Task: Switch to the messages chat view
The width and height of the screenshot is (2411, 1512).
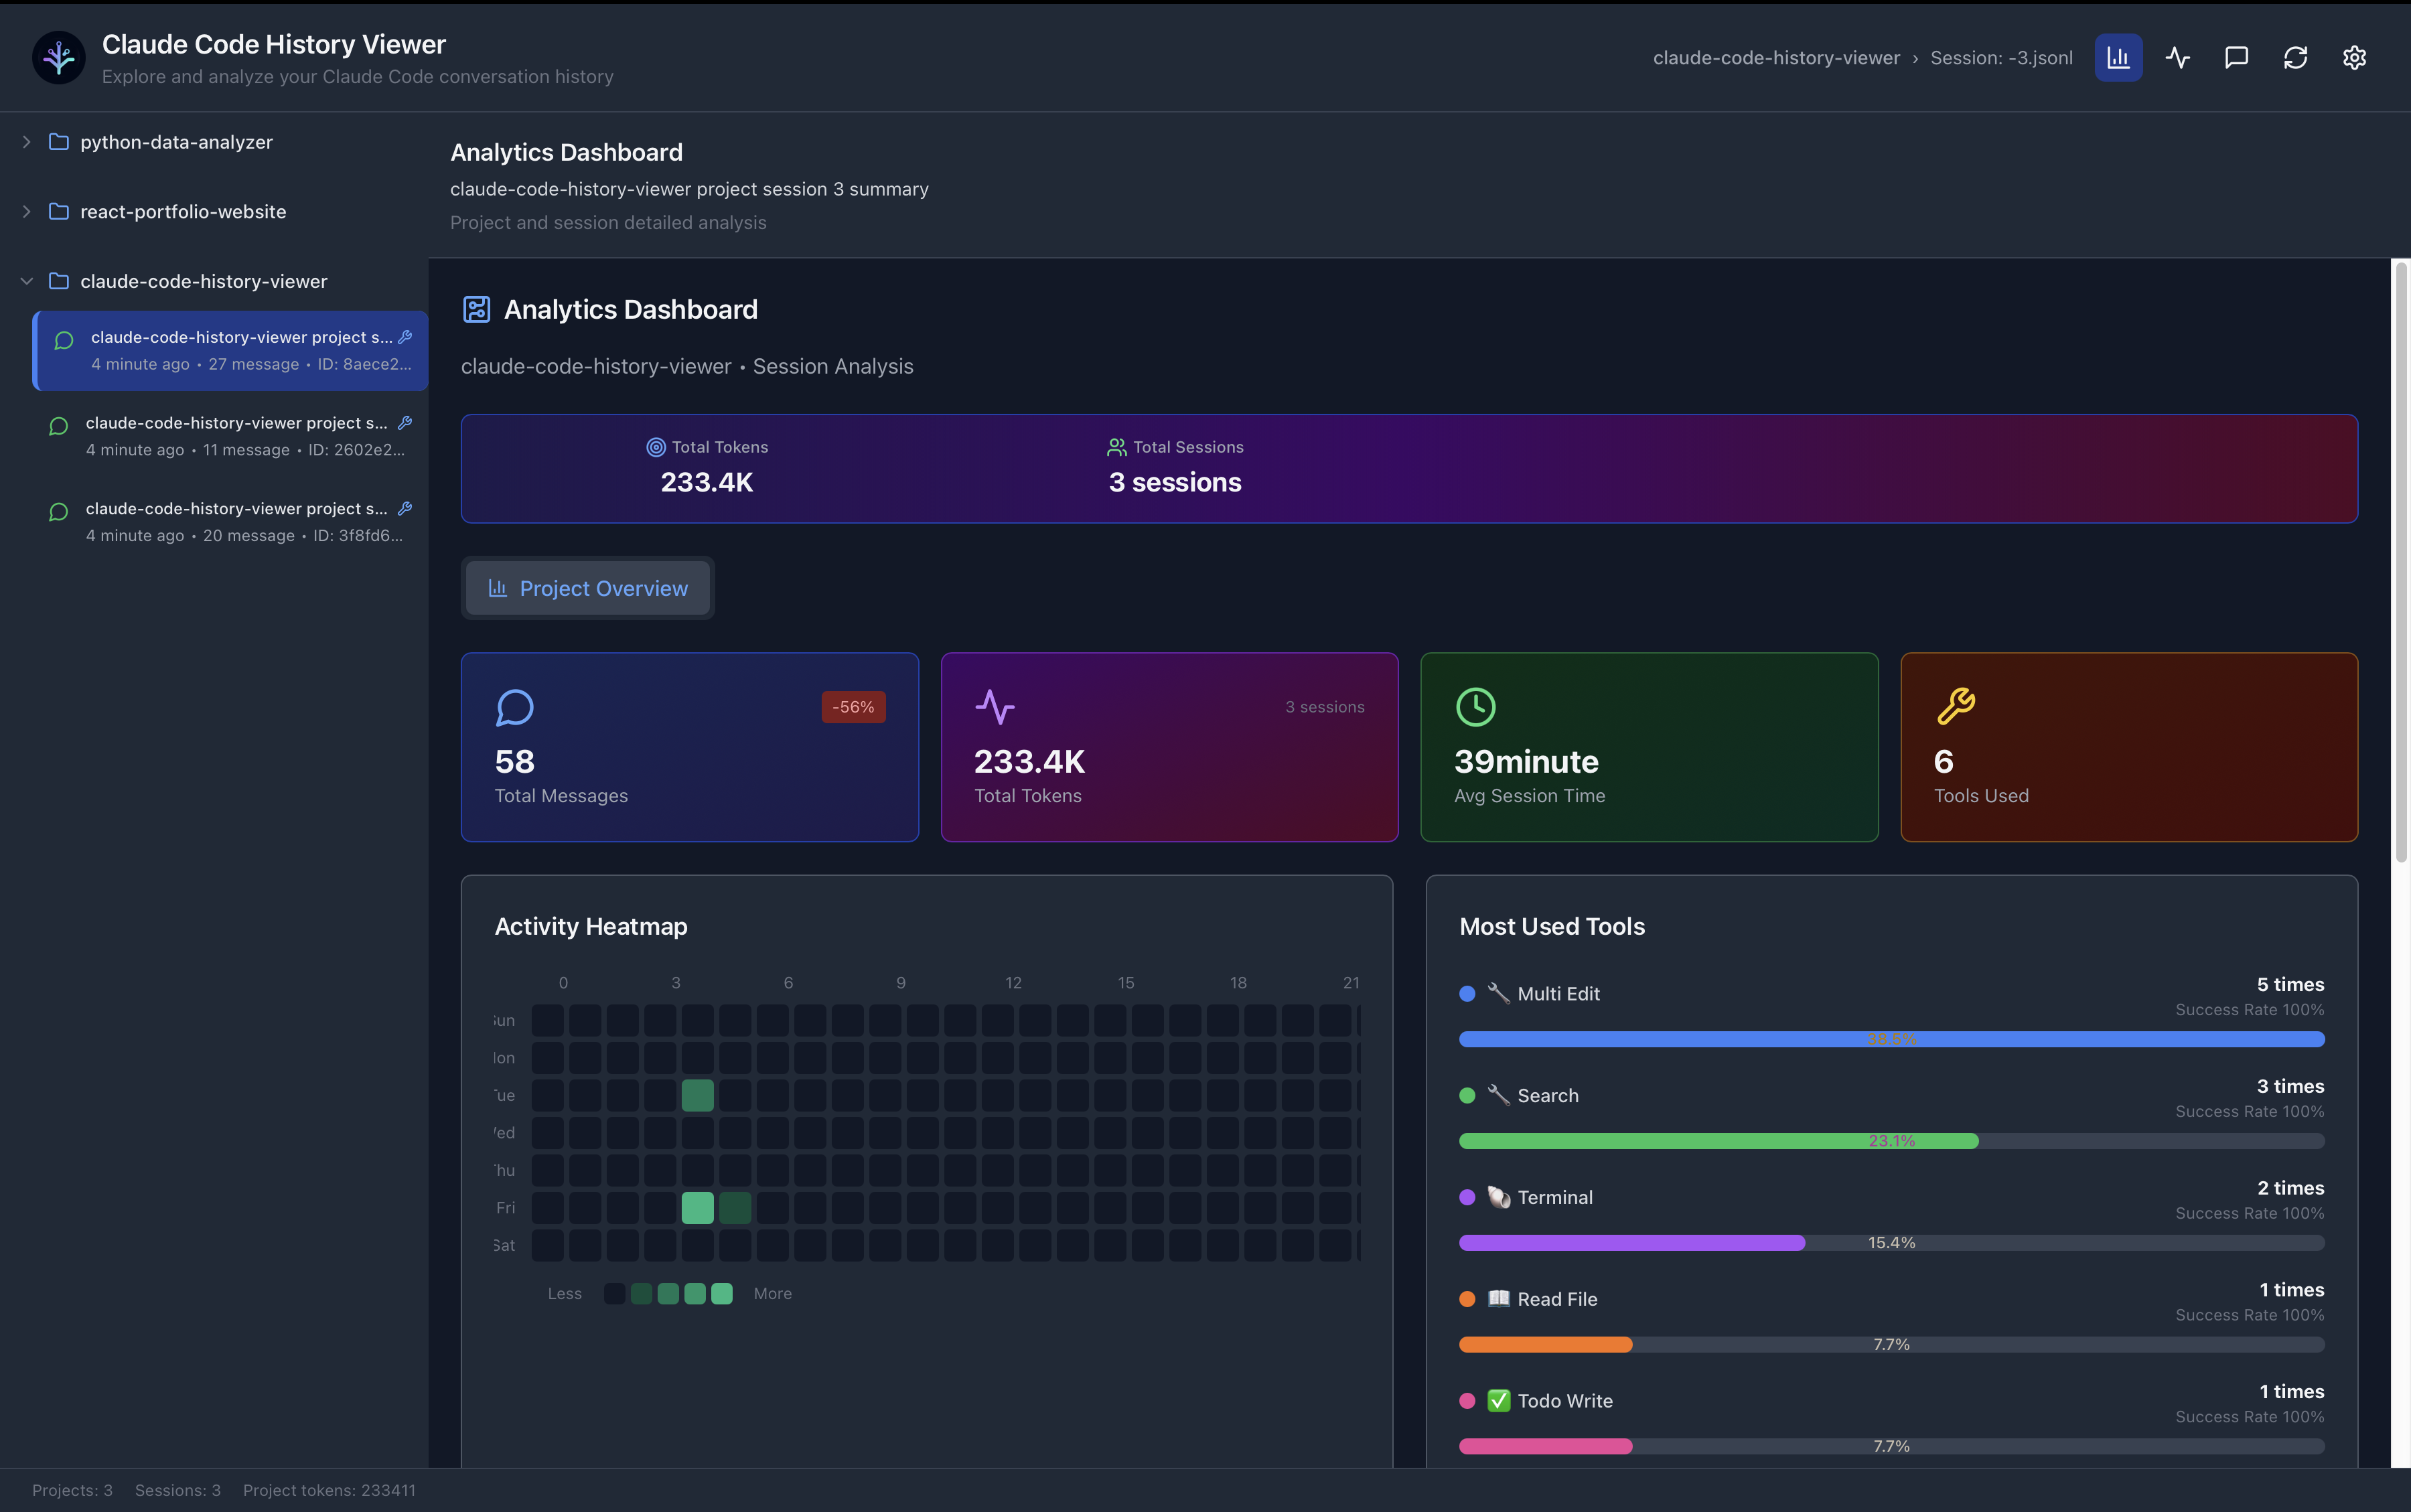Action: tap(2236, 58)
